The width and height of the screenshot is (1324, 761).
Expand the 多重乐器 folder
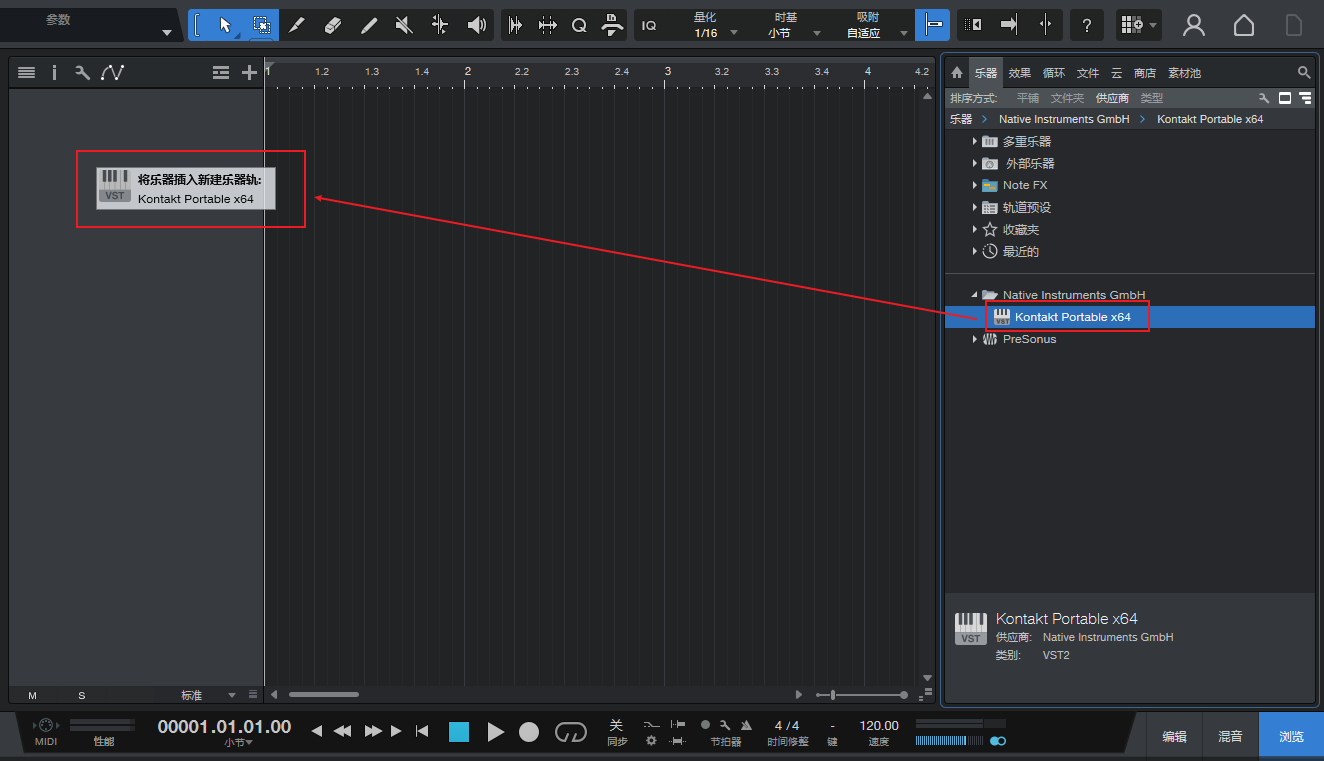(975, 142)
